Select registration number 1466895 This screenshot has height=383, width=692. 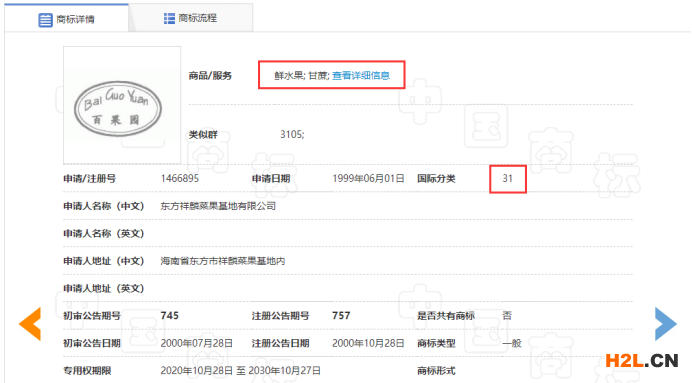pyautogui.click(x=180, y=178)
